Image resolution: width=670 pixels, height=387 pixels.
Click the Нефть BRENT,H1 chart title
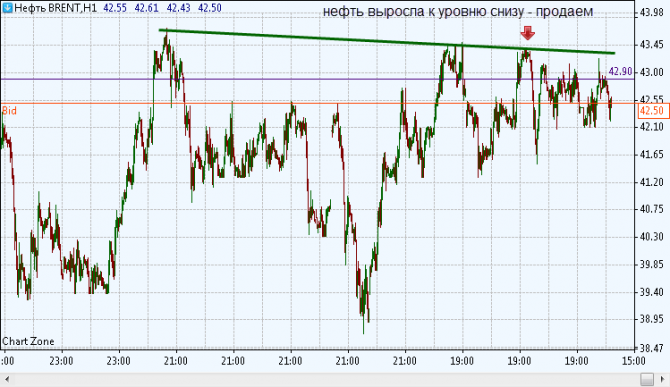click(56, 8)
